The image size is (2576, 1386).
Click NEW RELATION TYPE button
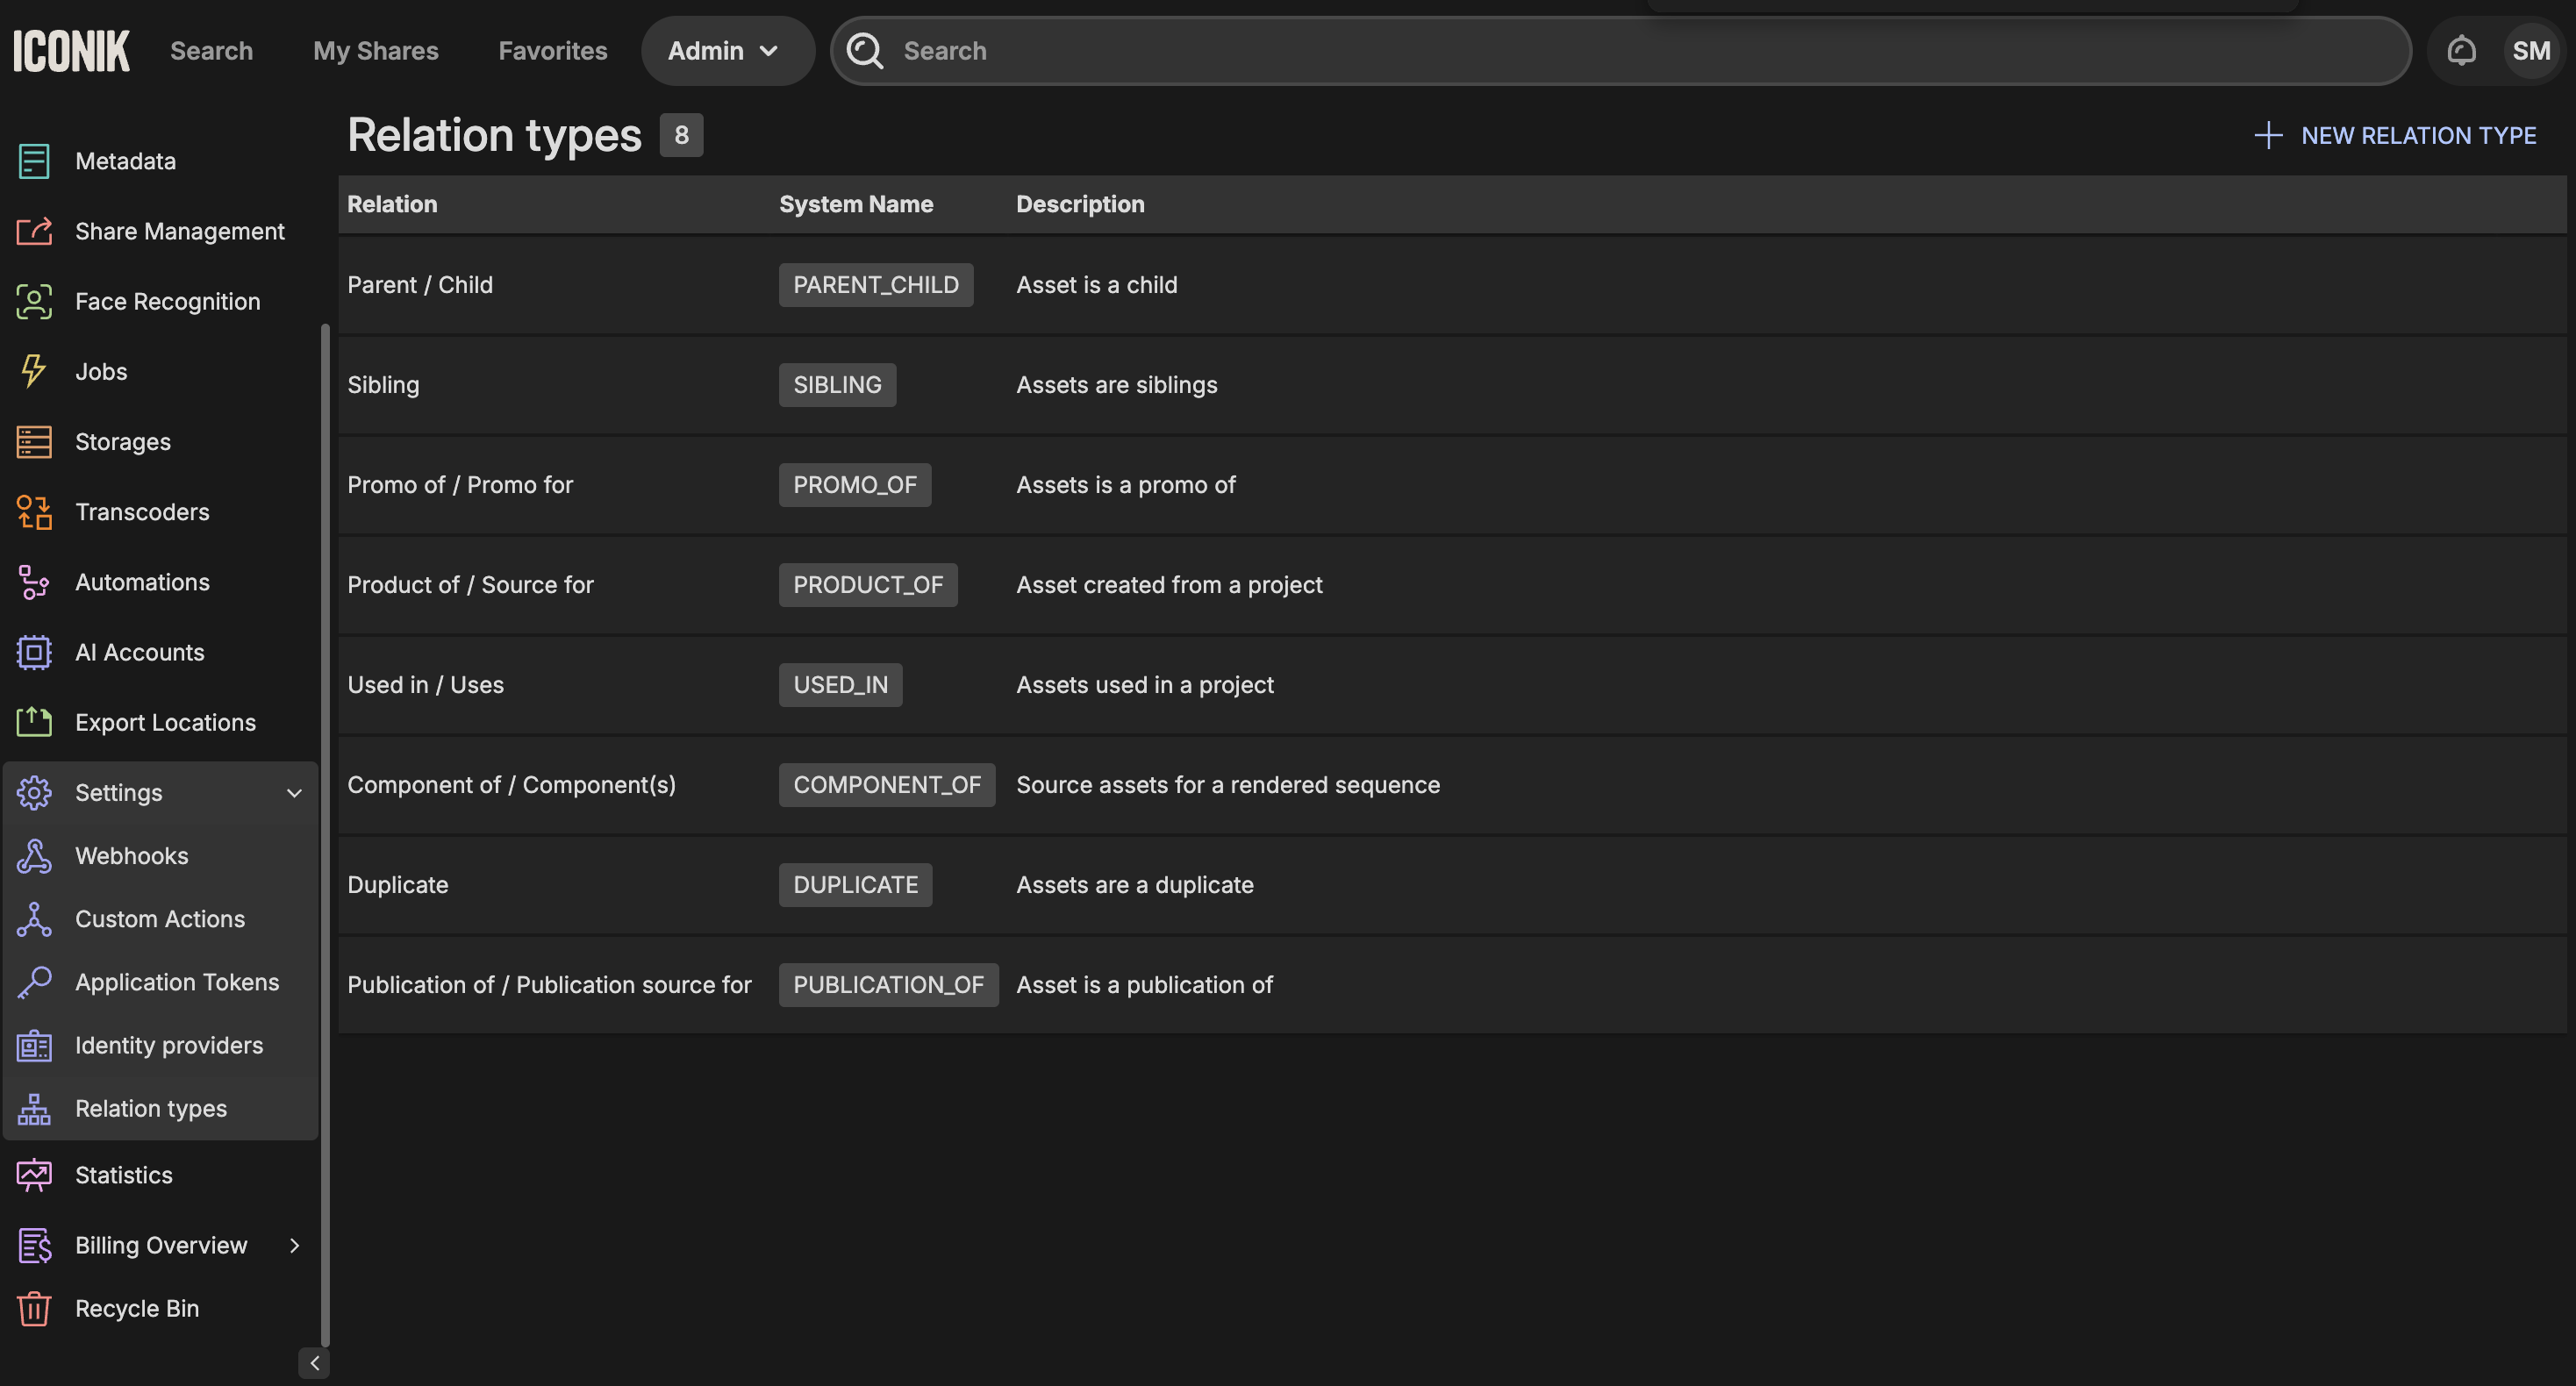pyautogui.click(x=2396, y=135)
